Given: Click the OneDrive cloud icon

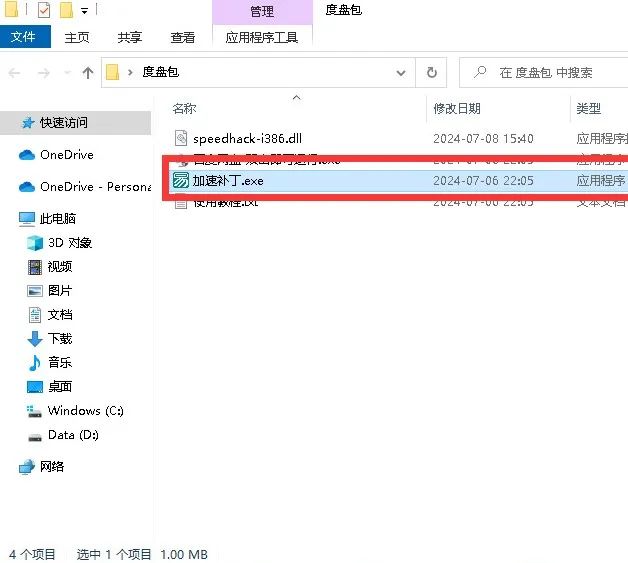Looking at the screenshot, I should (x=27, y=155).
